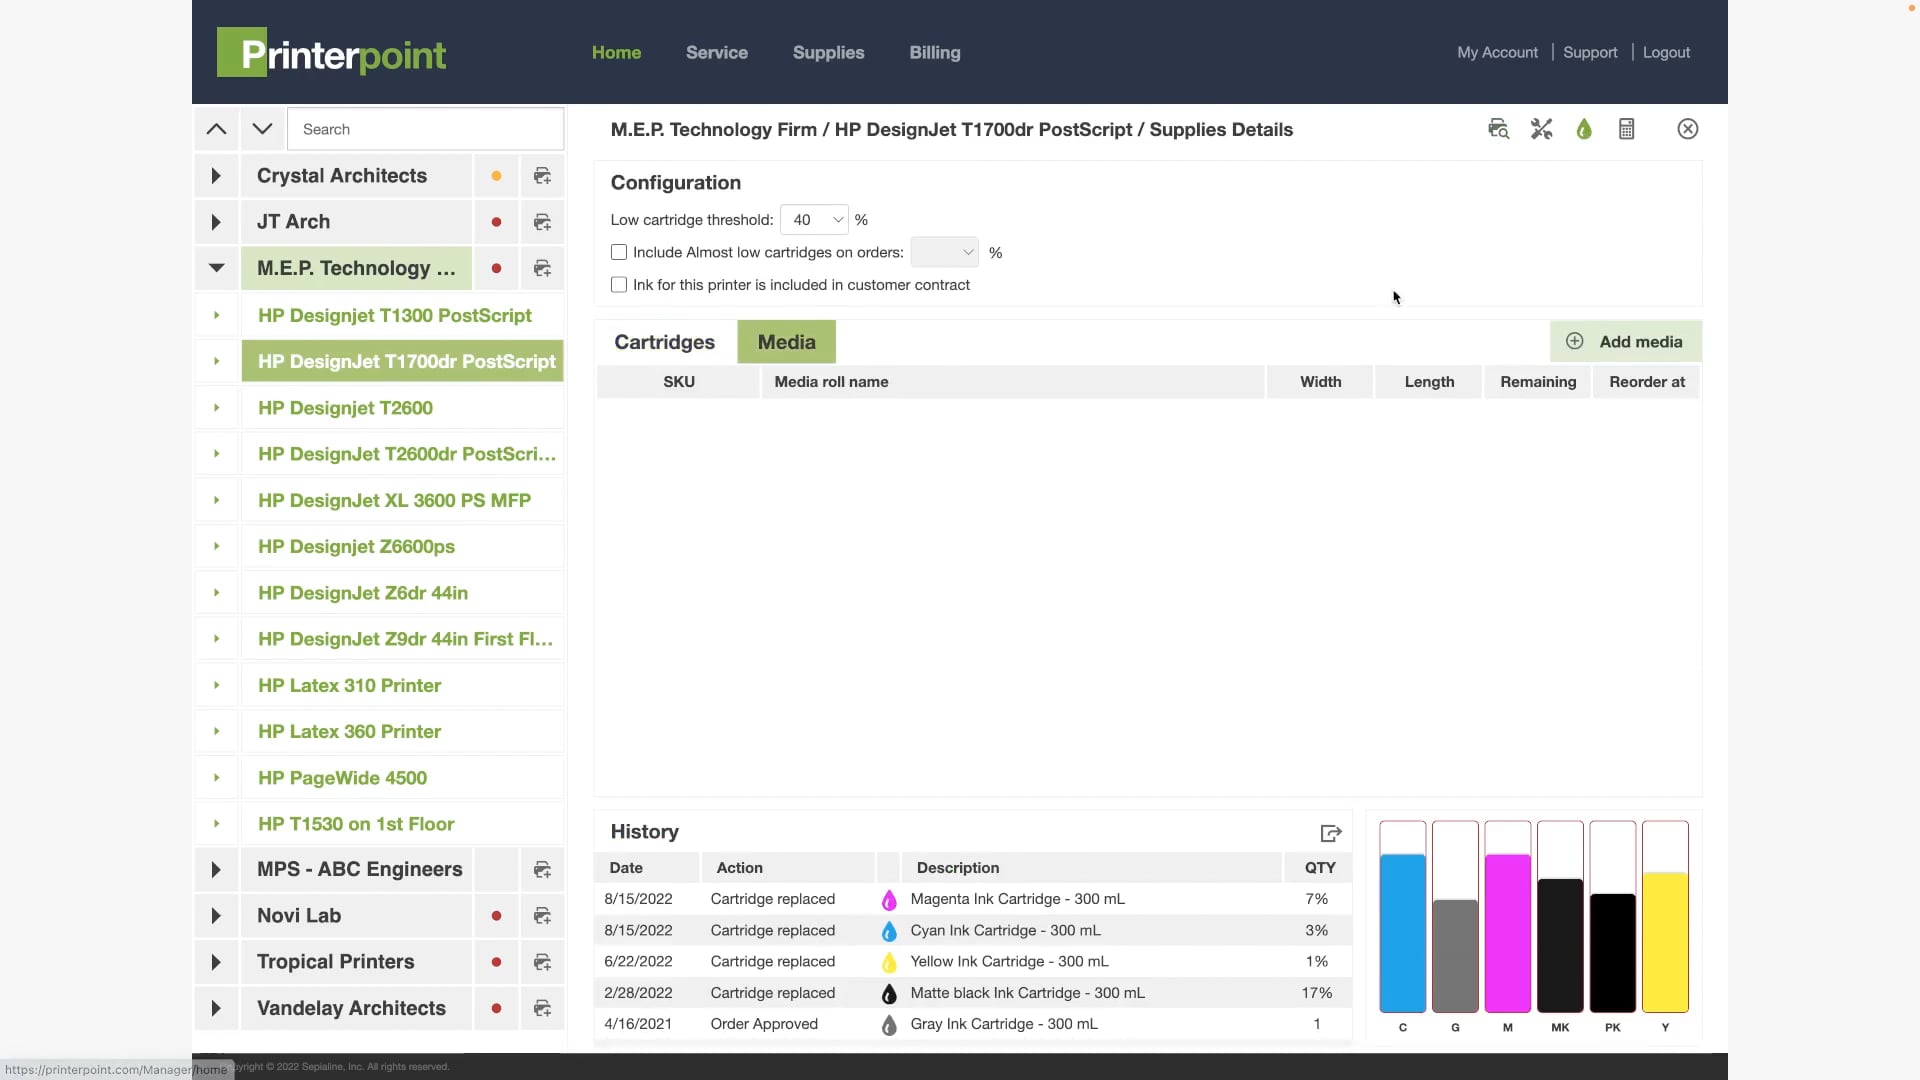Click the gray ink drop in History
This screenshot has height=1080, width=1920.
click(889, 1025)
